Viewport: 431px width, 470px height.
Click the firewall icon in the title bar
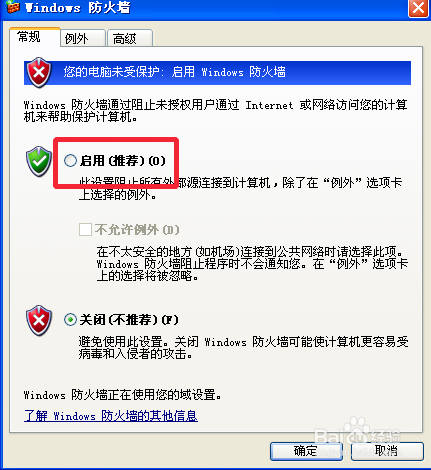pos(13,7)
